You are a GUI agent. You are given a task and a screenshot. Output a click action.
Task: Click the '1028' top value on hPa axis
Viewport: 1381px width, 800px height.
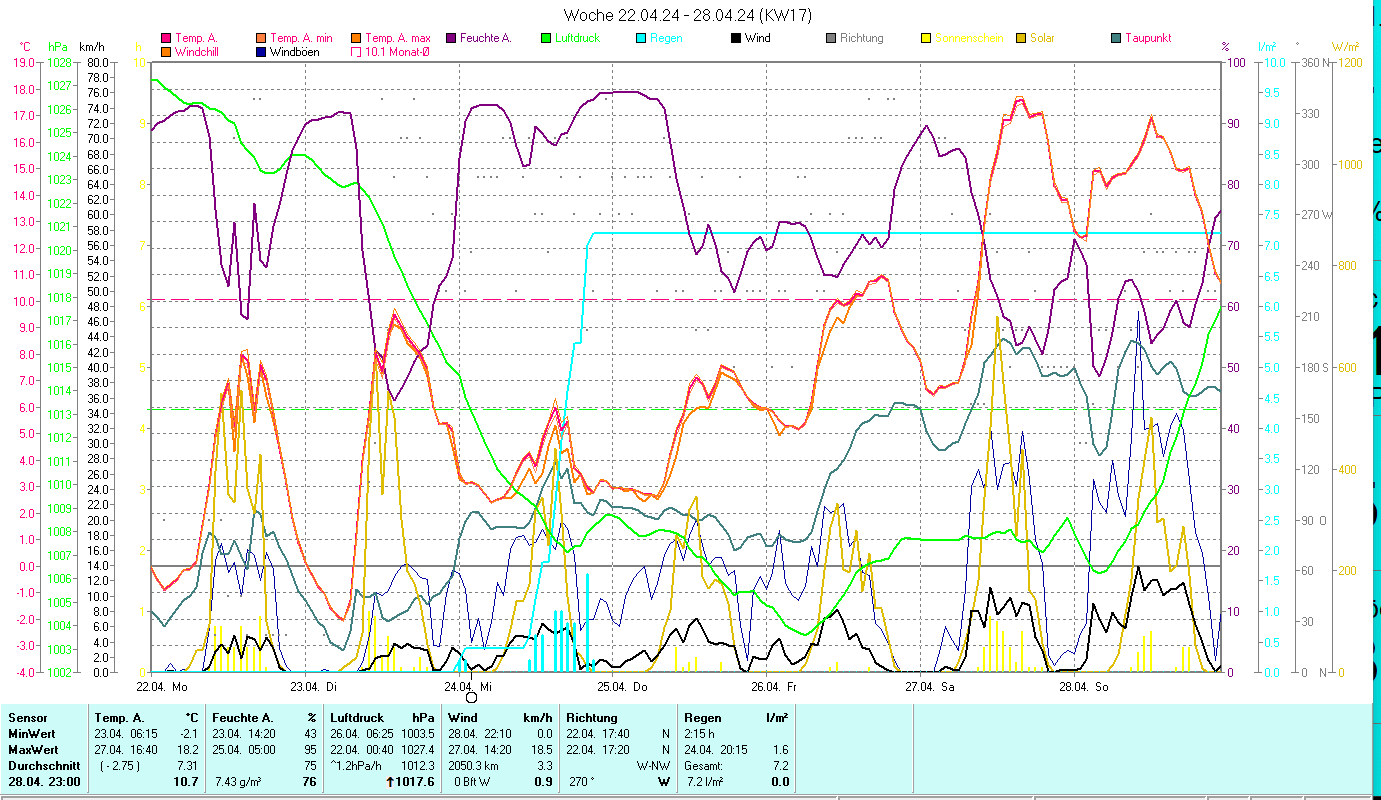[61, 62]
